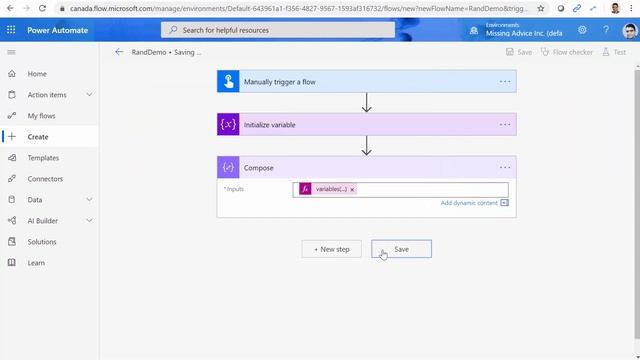Open the user account avatar

pyautogui.click(x=630, y=31)
